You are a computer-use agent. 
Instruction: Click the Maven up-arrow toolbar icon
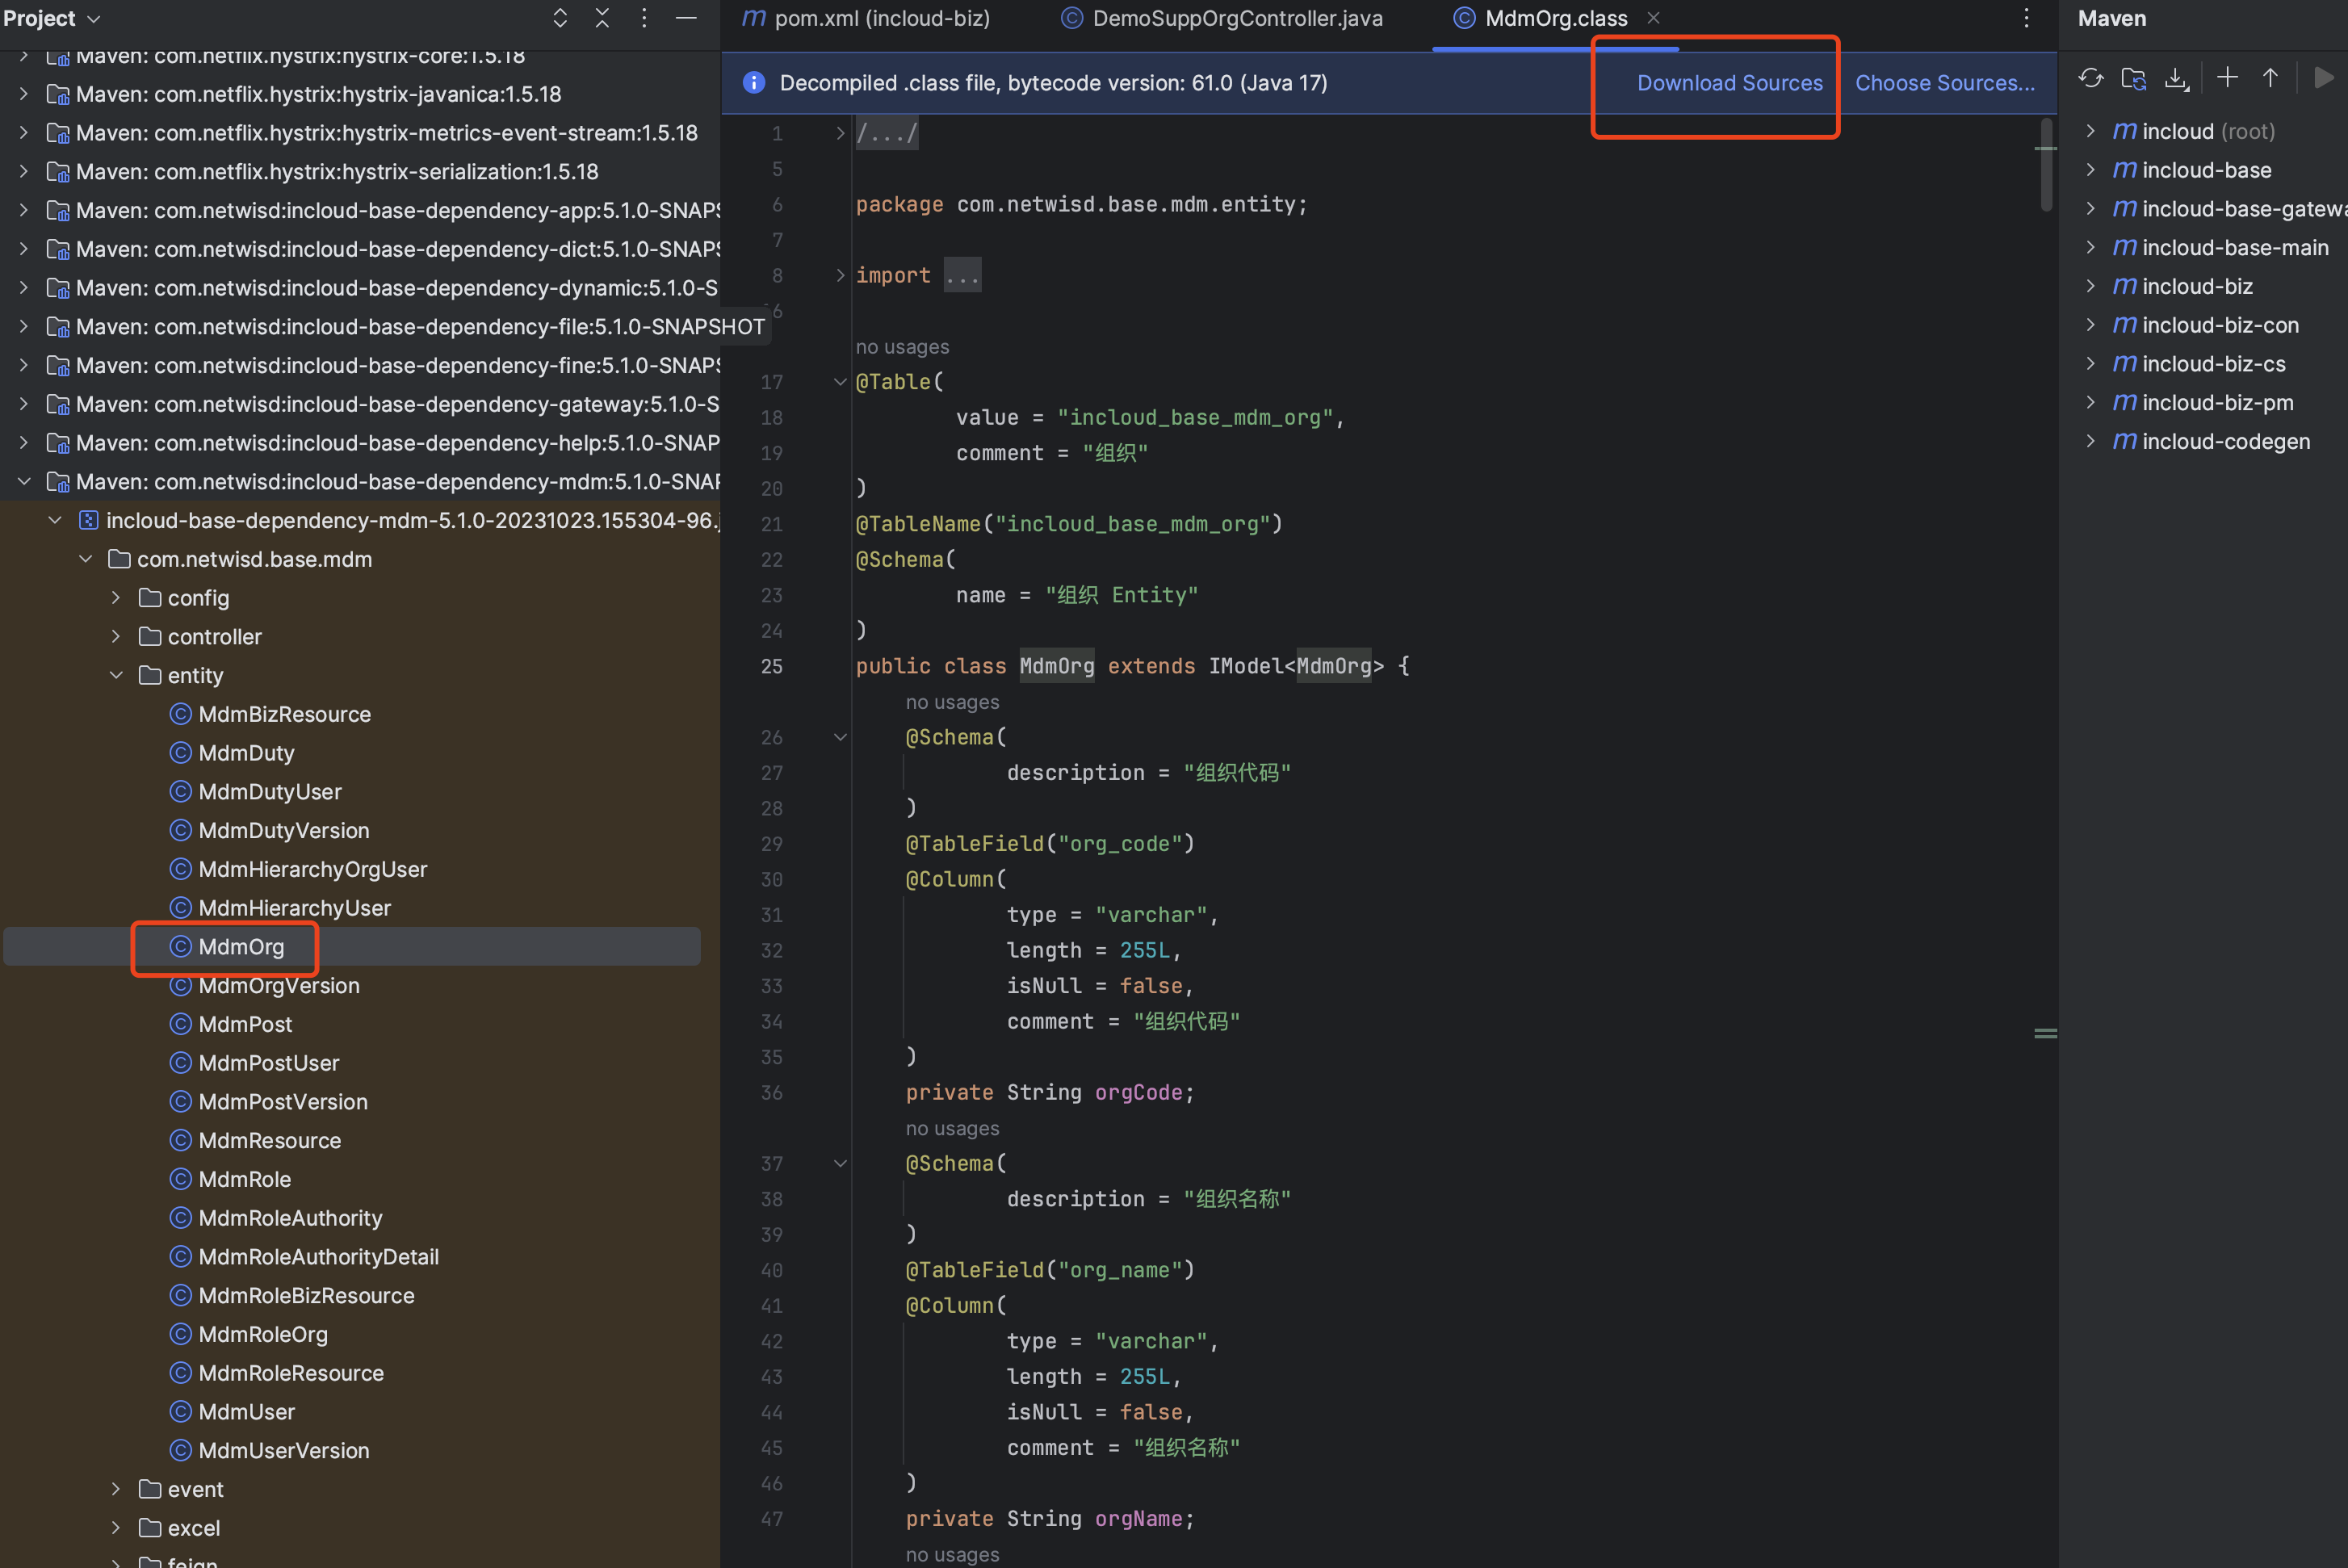point(2270,78)
